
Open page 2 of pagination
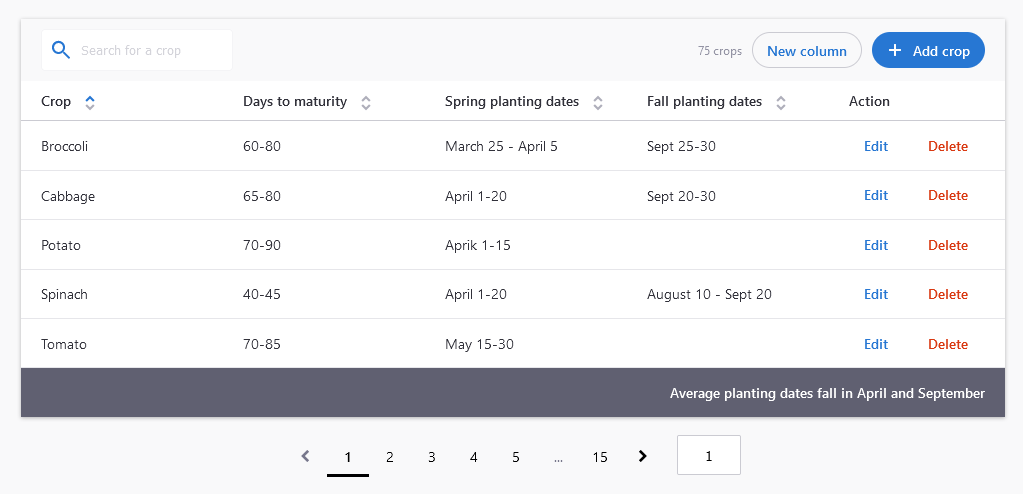pos(389,457)
